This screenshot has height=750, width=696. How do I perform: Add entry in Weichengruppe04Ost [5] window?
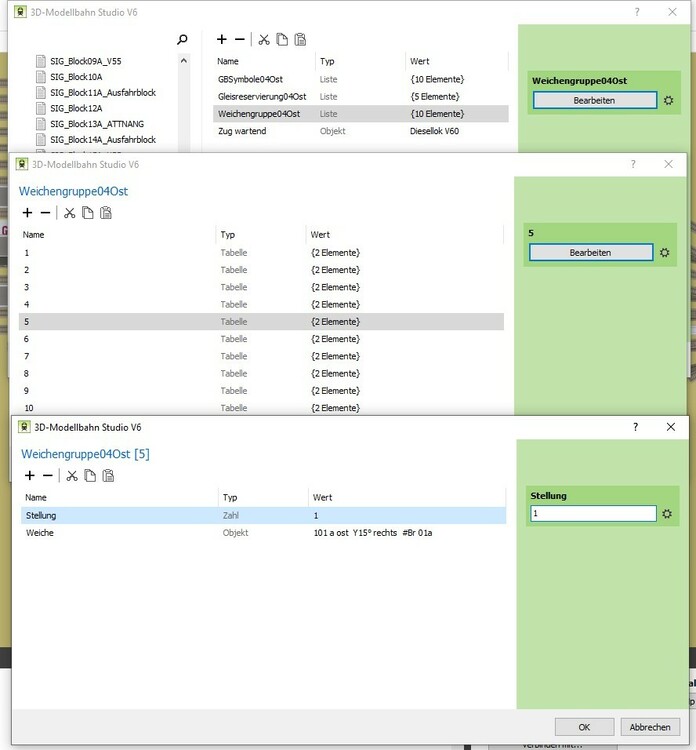[x=30, y=475]
